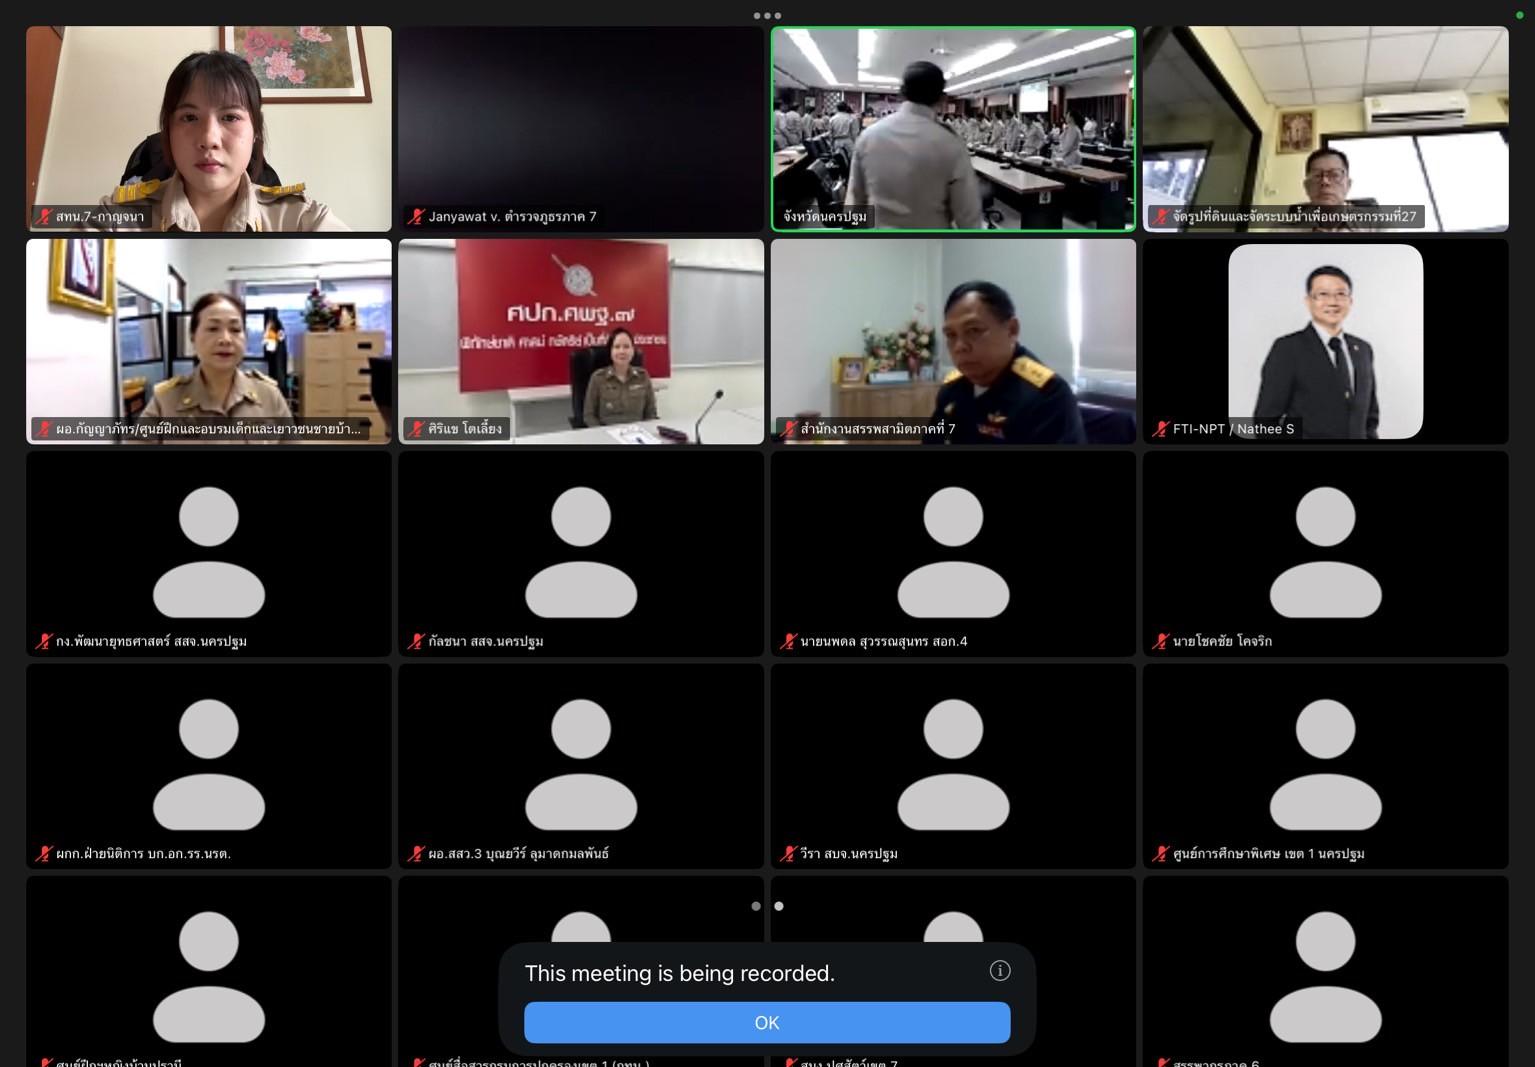Select the second gallery page dot

tap(779, 906)
